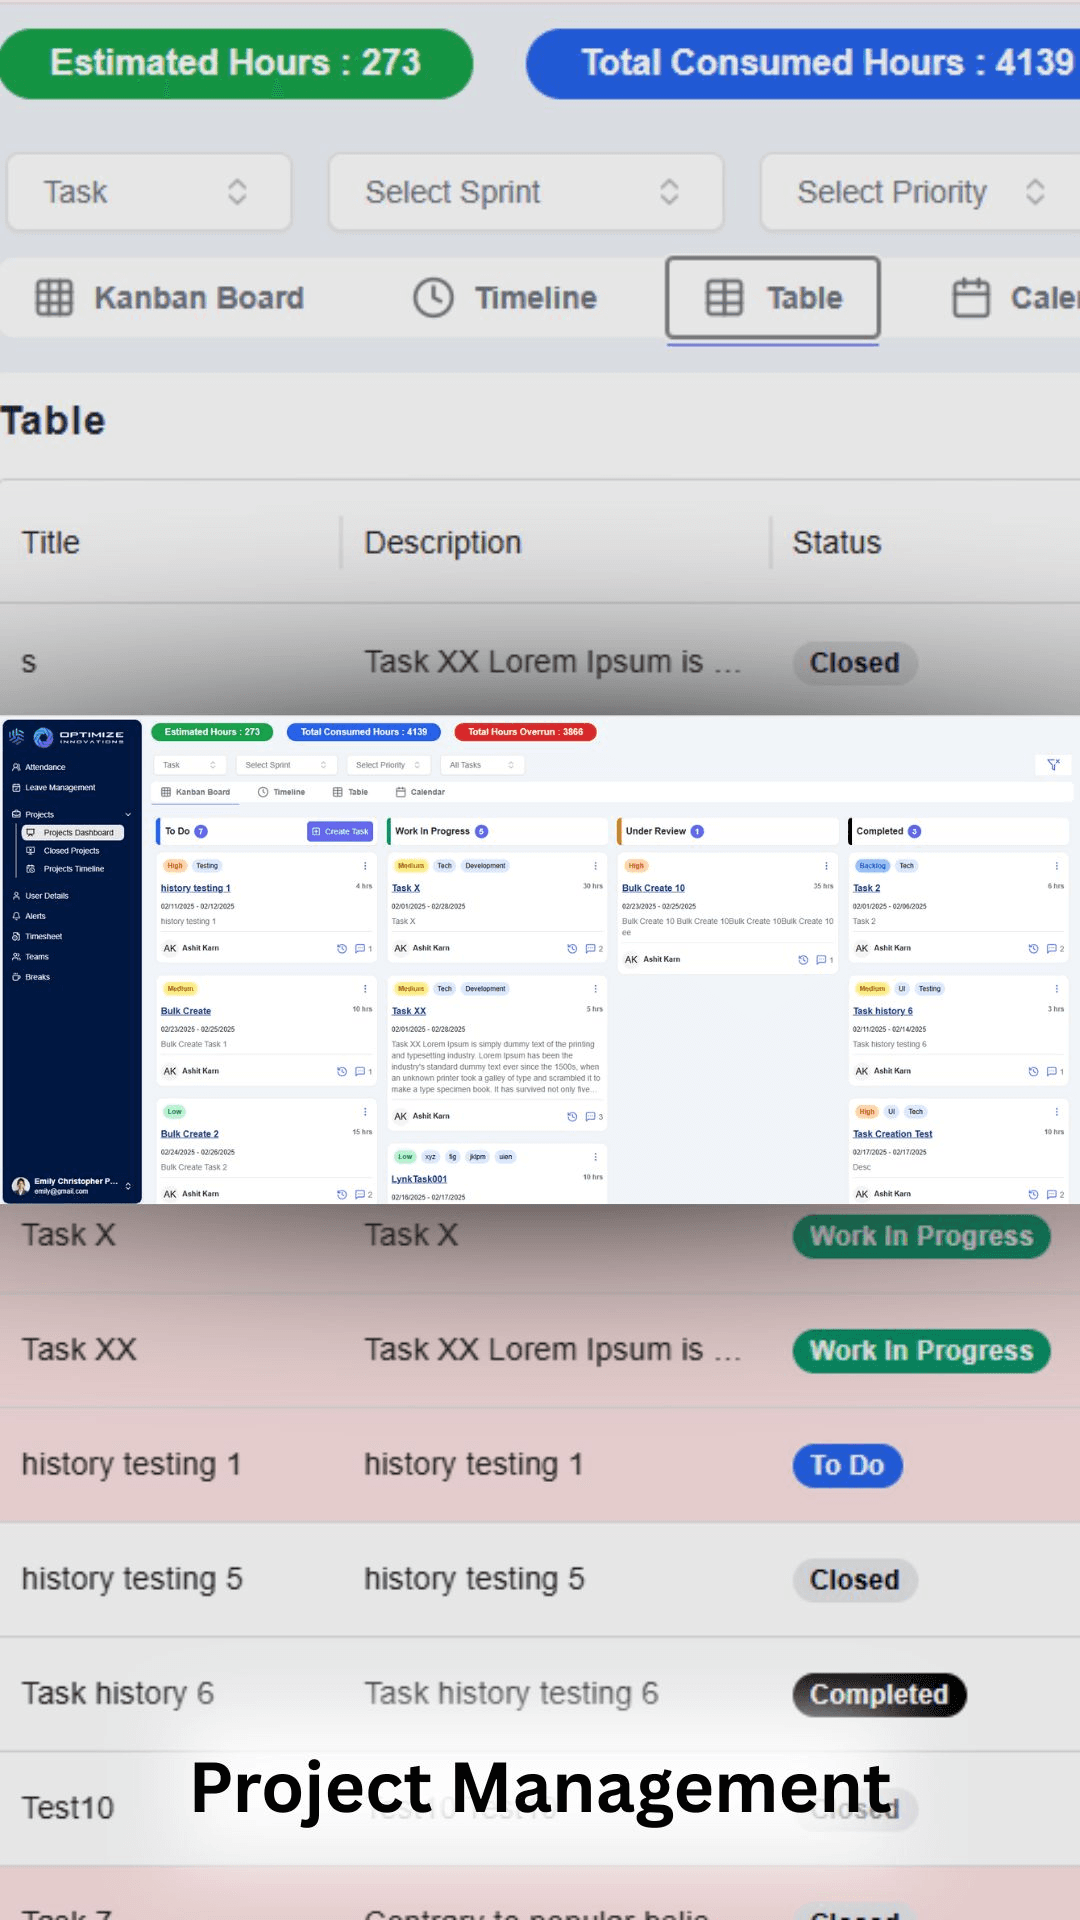Open three-dot menu on Task 2 card
This screenshot has width=1080, height=1920.
coord(1056,866)
